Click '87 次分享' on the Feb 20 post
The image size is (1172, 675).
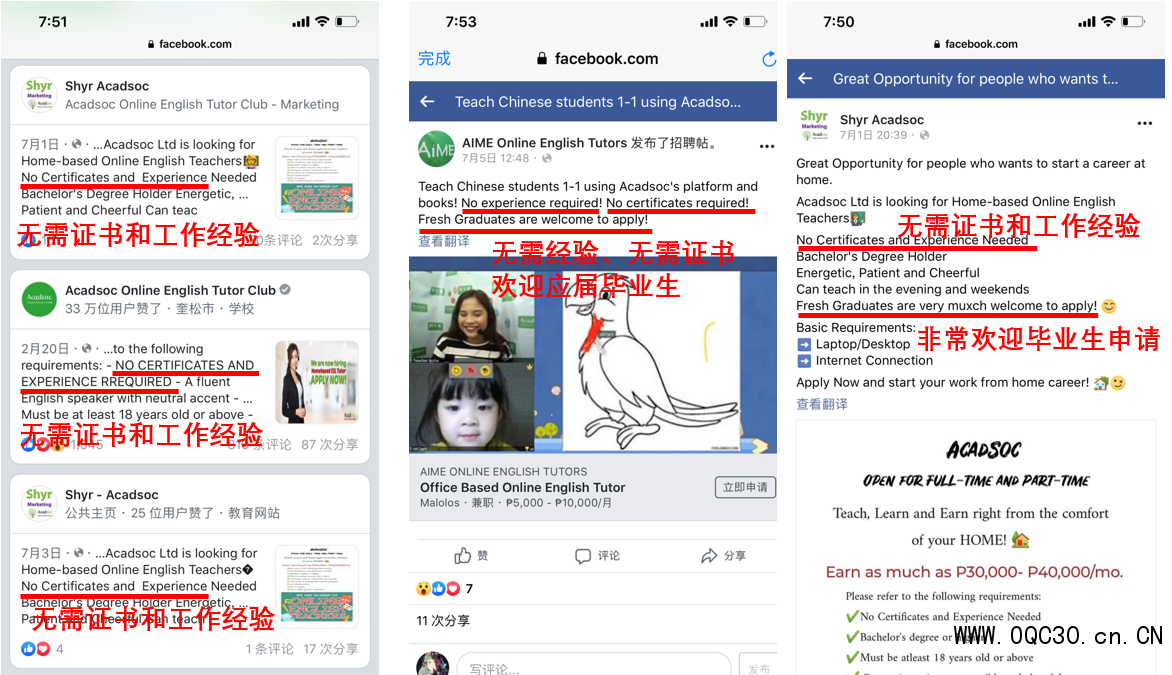330,444
